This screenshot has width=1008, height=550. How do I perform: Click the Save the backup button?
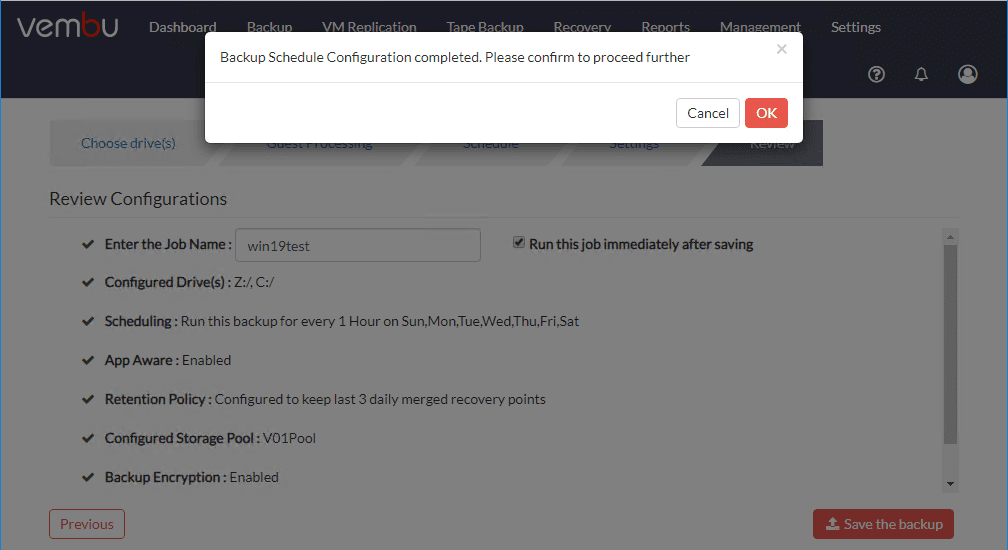[x=883, y=524]
